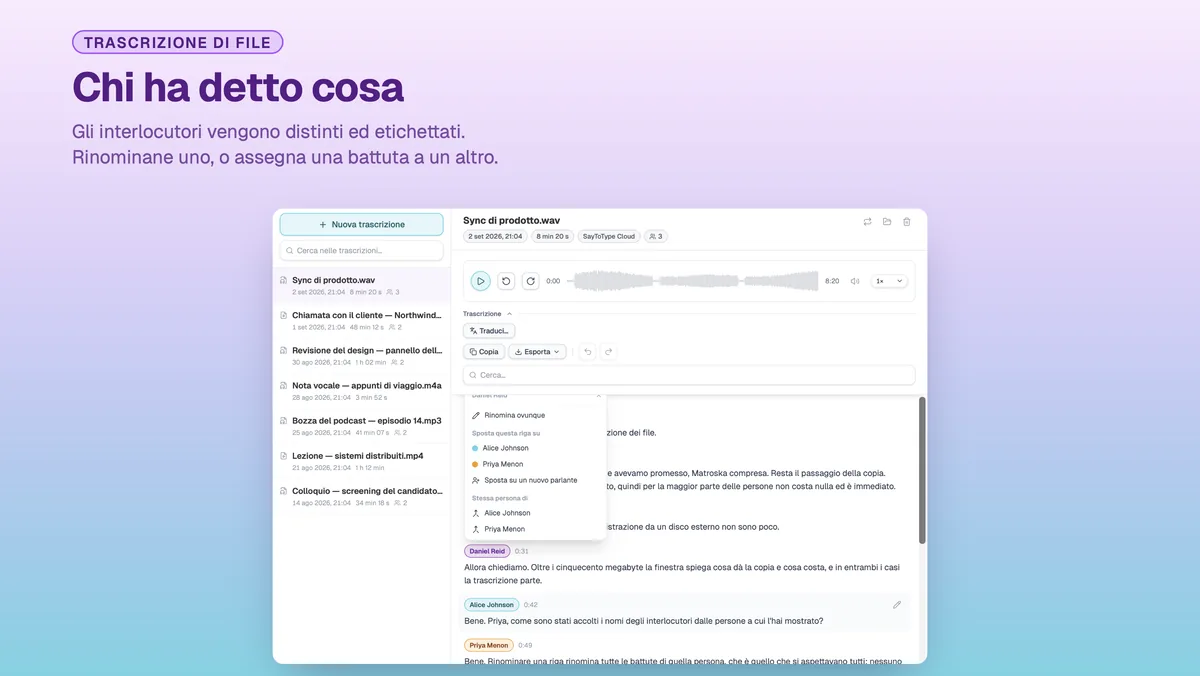Open Bozza del podcast — episodio 14.mp3
This screenshot has height=676, width=1200.
click(361, 426)
